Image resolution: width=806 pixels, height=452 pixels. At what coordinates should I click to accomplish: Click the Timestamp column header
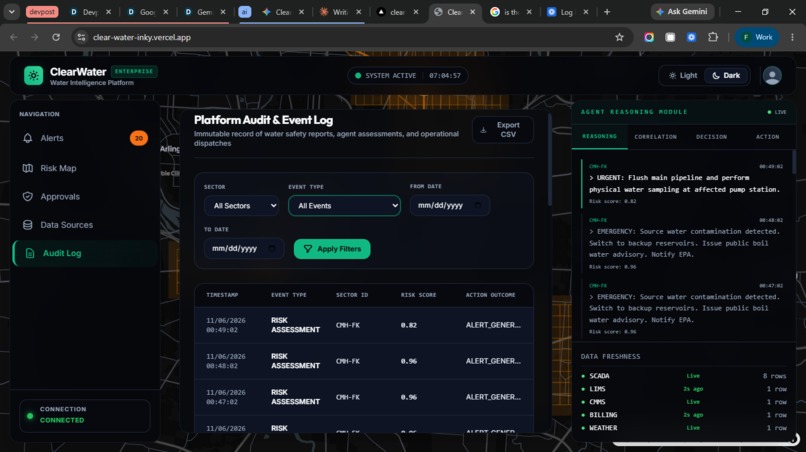[x=222, y=295]
